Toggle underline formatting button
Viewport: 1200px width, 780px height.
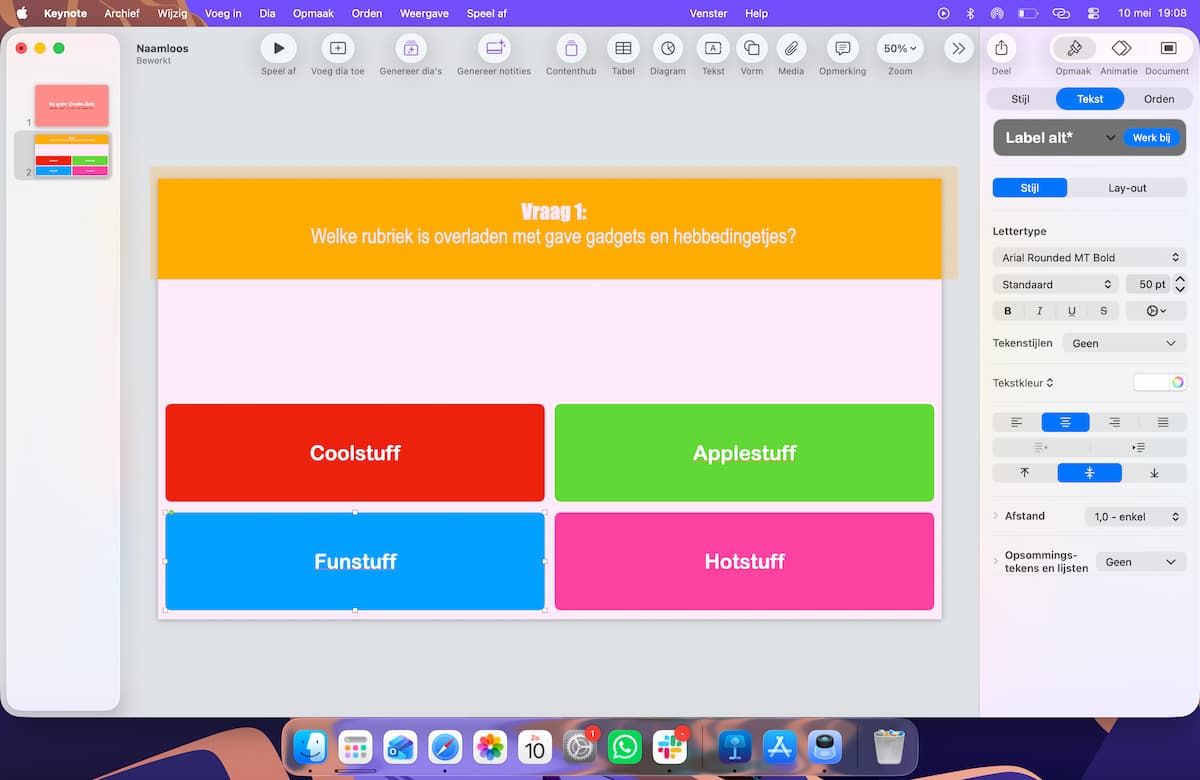point(1072,311)
